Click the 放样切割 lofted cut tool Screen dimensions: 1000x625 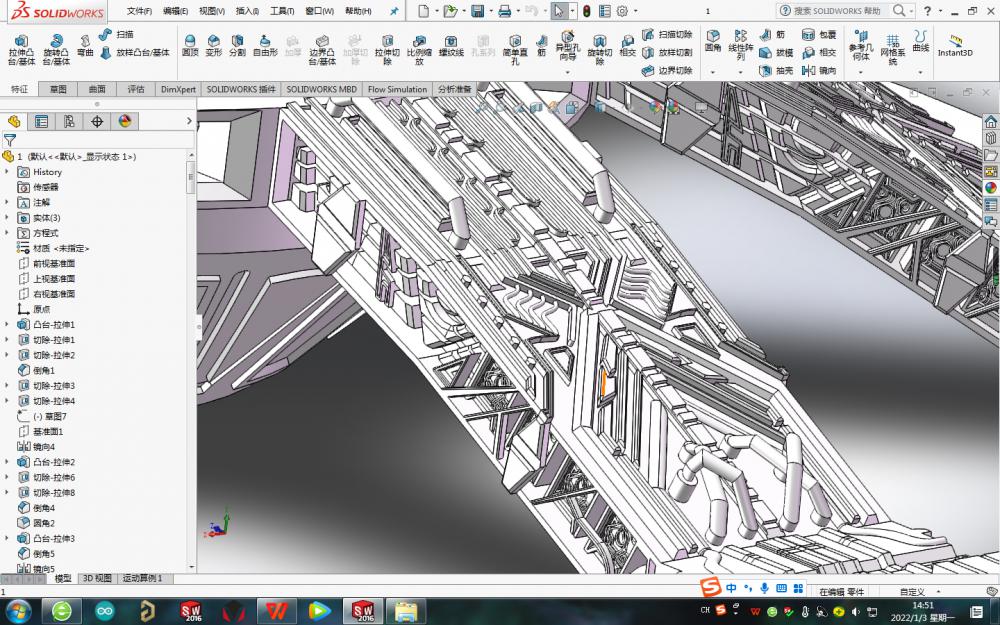[667, 52]
